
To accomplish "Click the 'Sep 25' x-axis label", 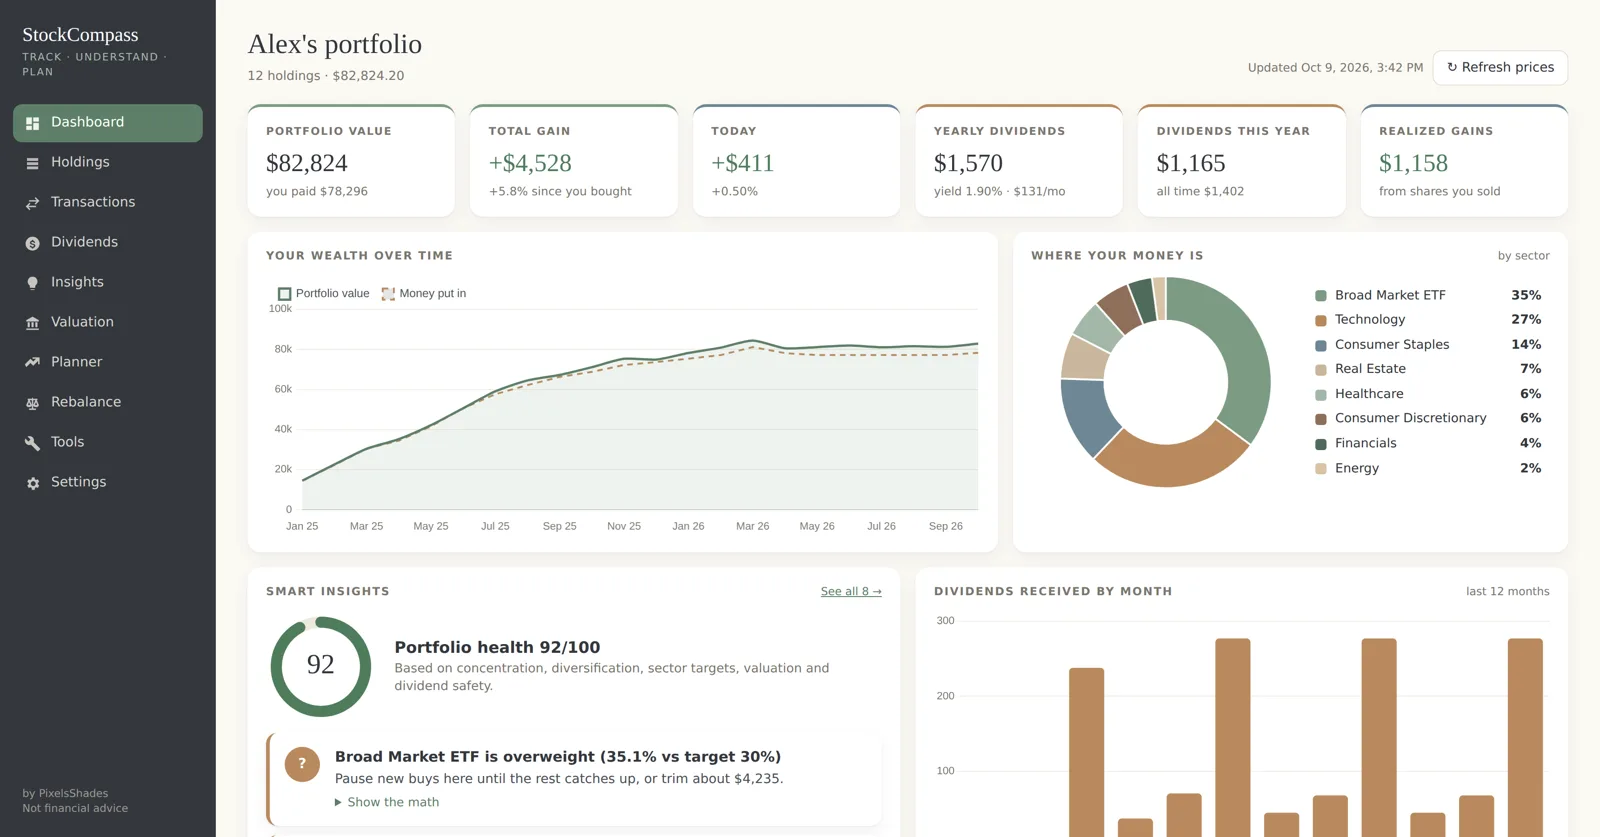I will 560,526.
